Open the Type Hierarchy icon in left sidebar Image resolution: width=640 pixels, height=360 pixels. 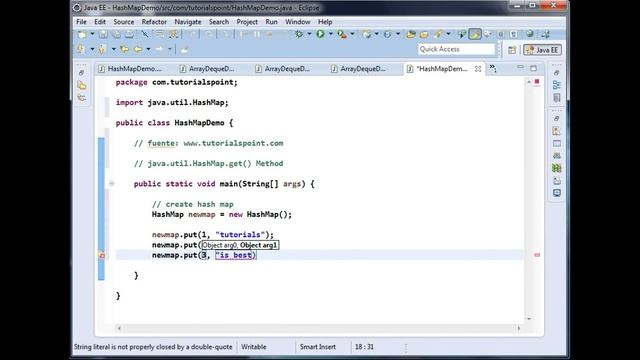pos(82,98)
